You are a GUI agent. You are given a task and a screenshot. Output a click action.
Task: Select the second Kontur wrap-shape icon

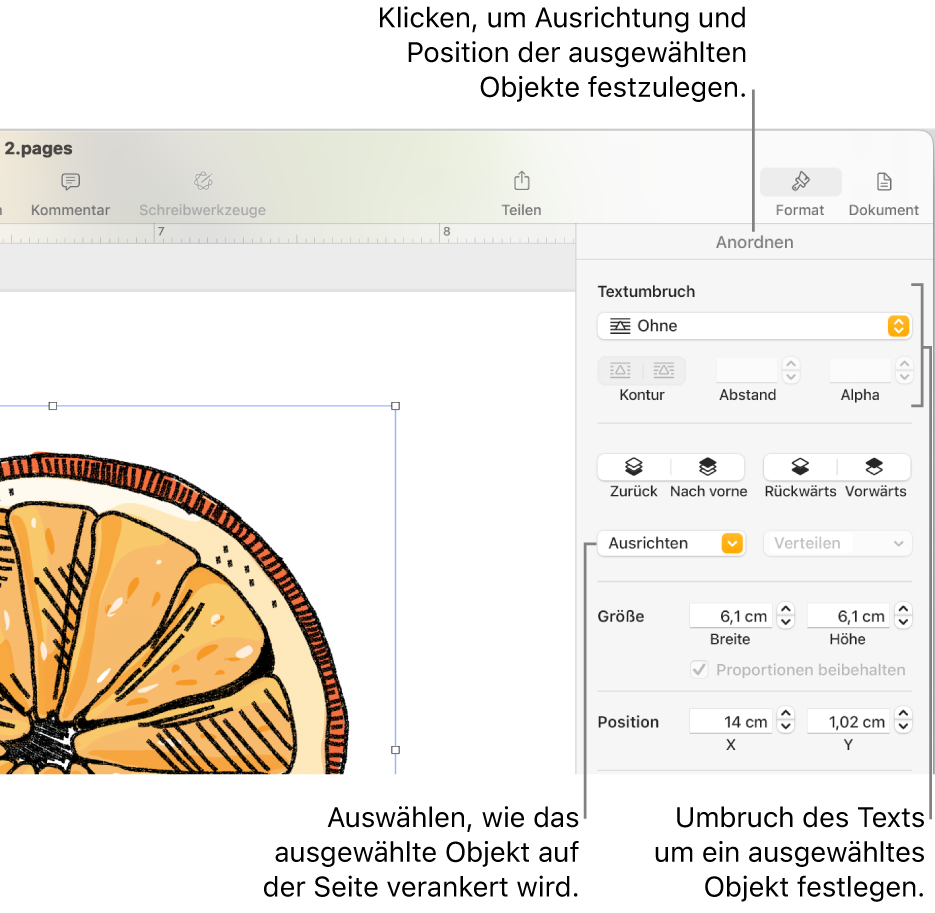tap(664, 370)
